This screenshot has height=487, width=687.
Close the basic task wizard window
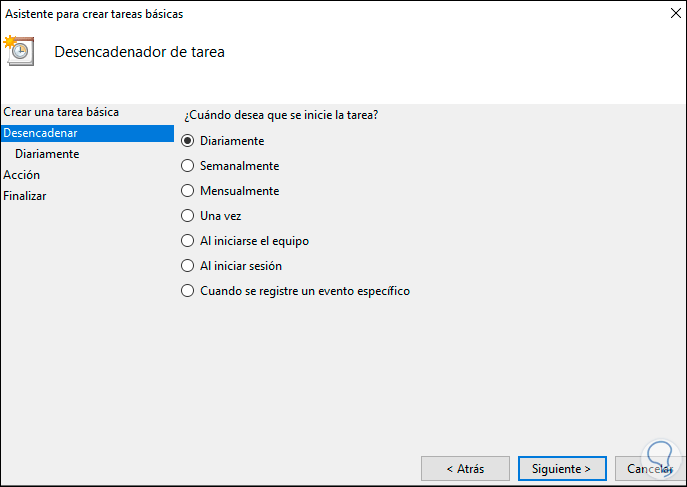(x=664, y=15)
